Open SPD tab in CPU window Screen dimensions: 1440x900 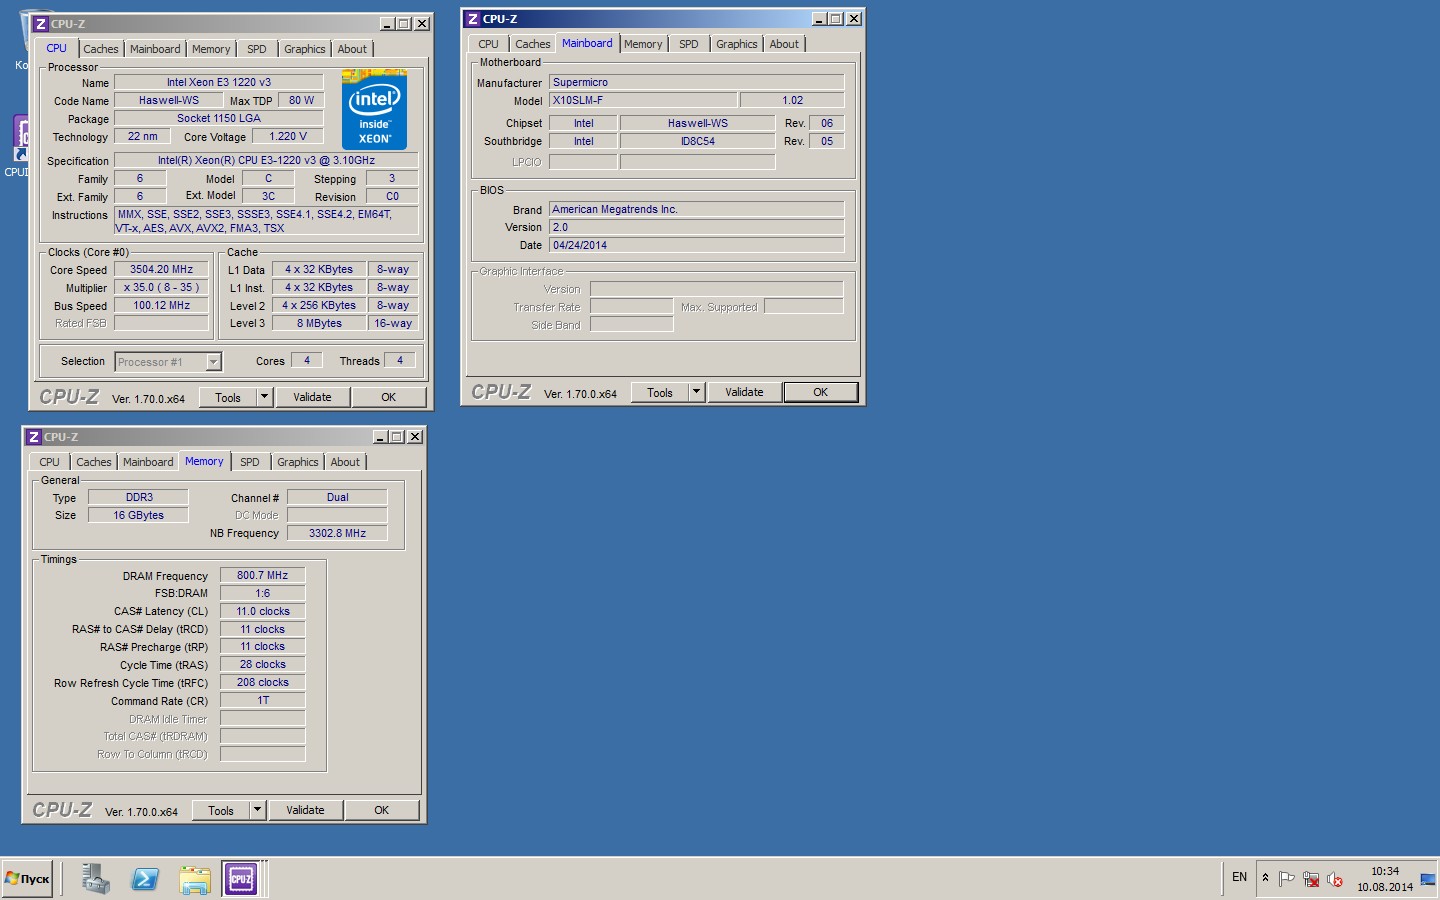257,49
